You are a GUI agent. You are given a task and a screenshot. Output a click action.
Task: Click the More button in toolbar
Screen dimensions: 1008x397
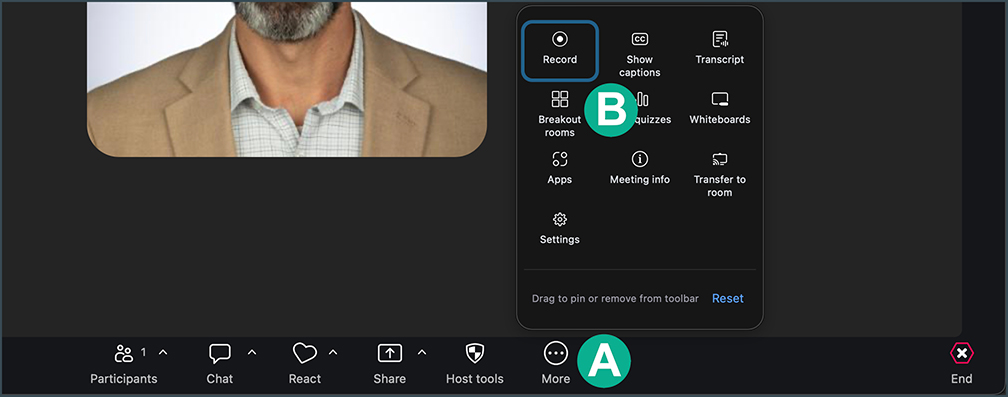[556, 364]
